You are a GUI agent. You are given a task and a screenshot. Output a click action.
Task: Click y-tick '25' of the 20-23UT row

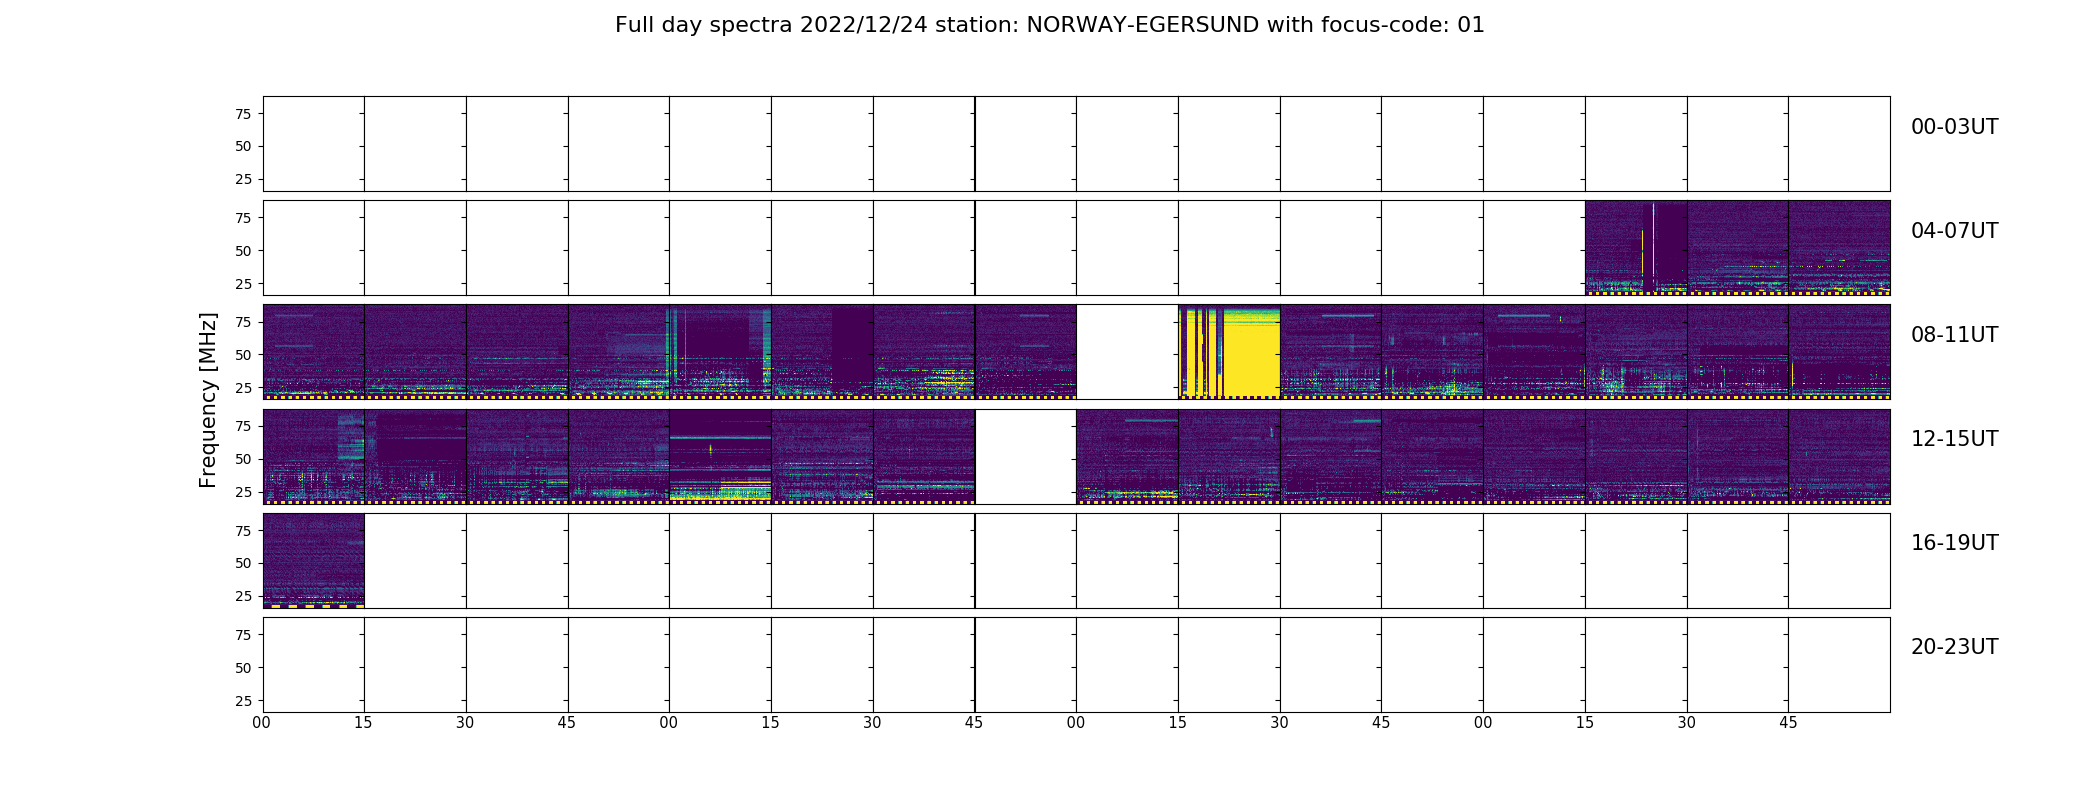[243, 700]
